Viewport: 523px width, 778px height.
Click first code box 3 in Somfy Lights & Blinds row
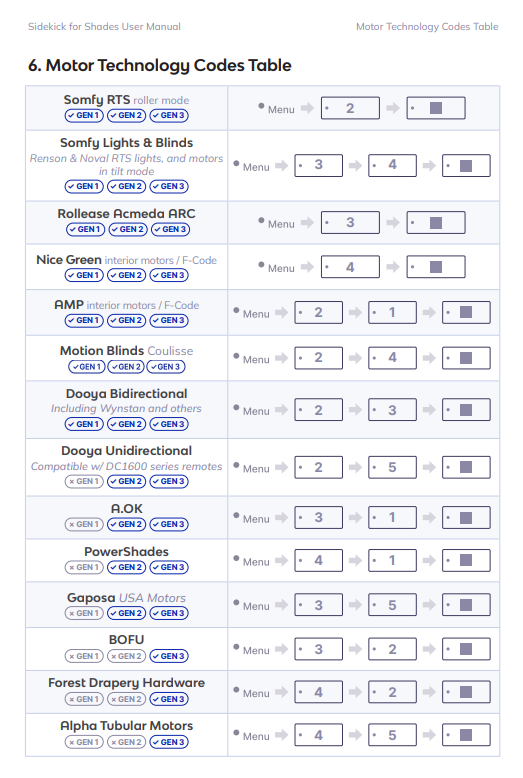coord(319,165)
